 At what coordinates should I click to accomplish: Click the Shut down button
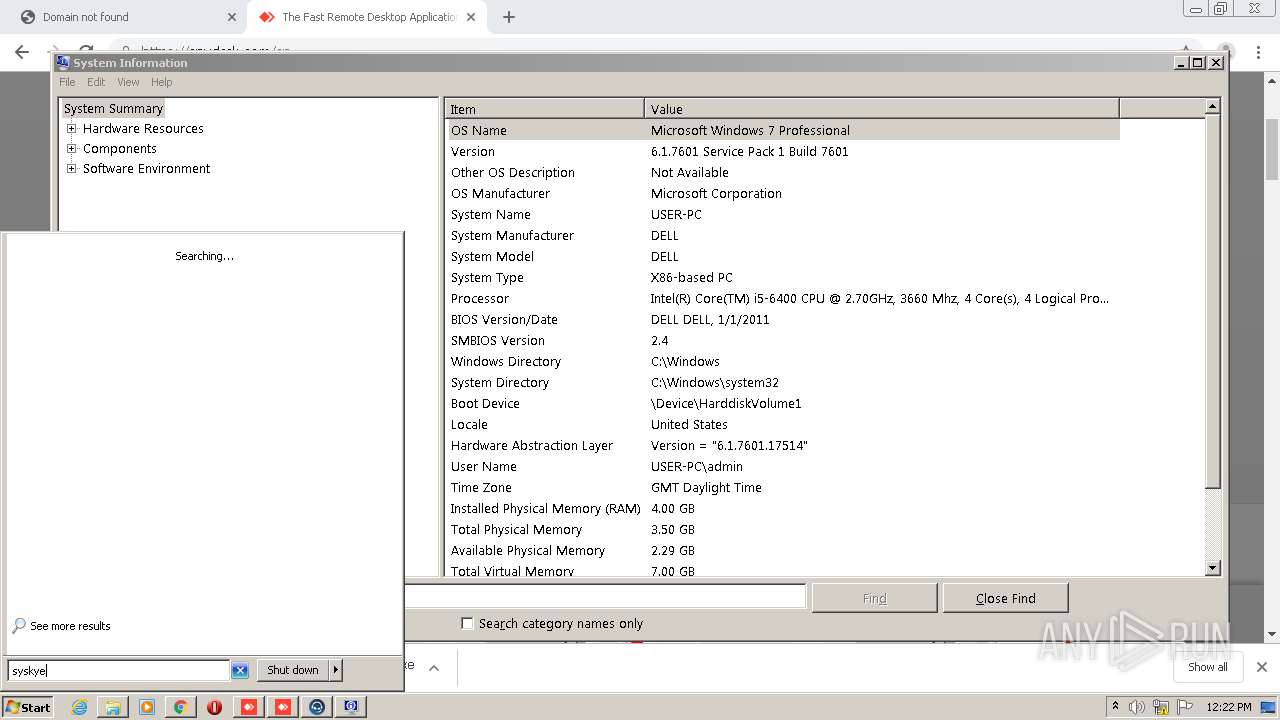coord(293,670)
